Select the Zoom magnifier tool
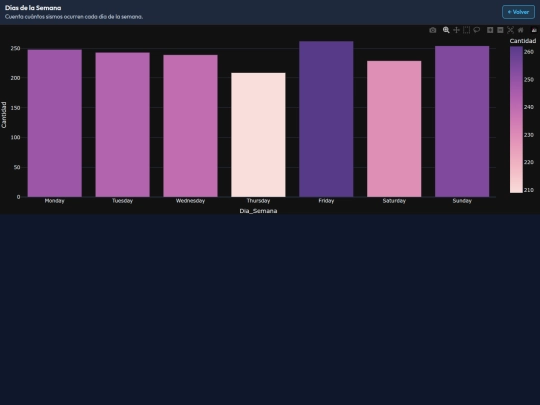Image resolution: width=540 pixels, height=405 pixels. point(446,30)
